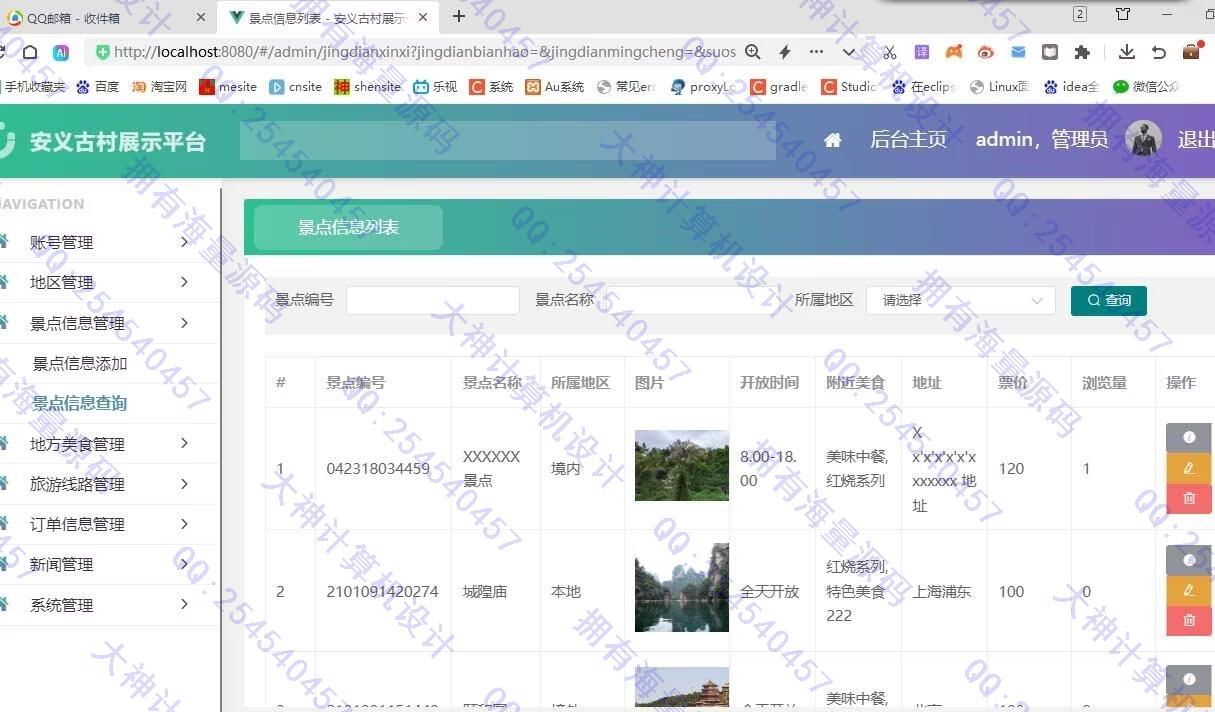This screenshot has width=1215, height=712.
Task: Click the scissors icon in the browser toolbar
Action: (890, 52)
